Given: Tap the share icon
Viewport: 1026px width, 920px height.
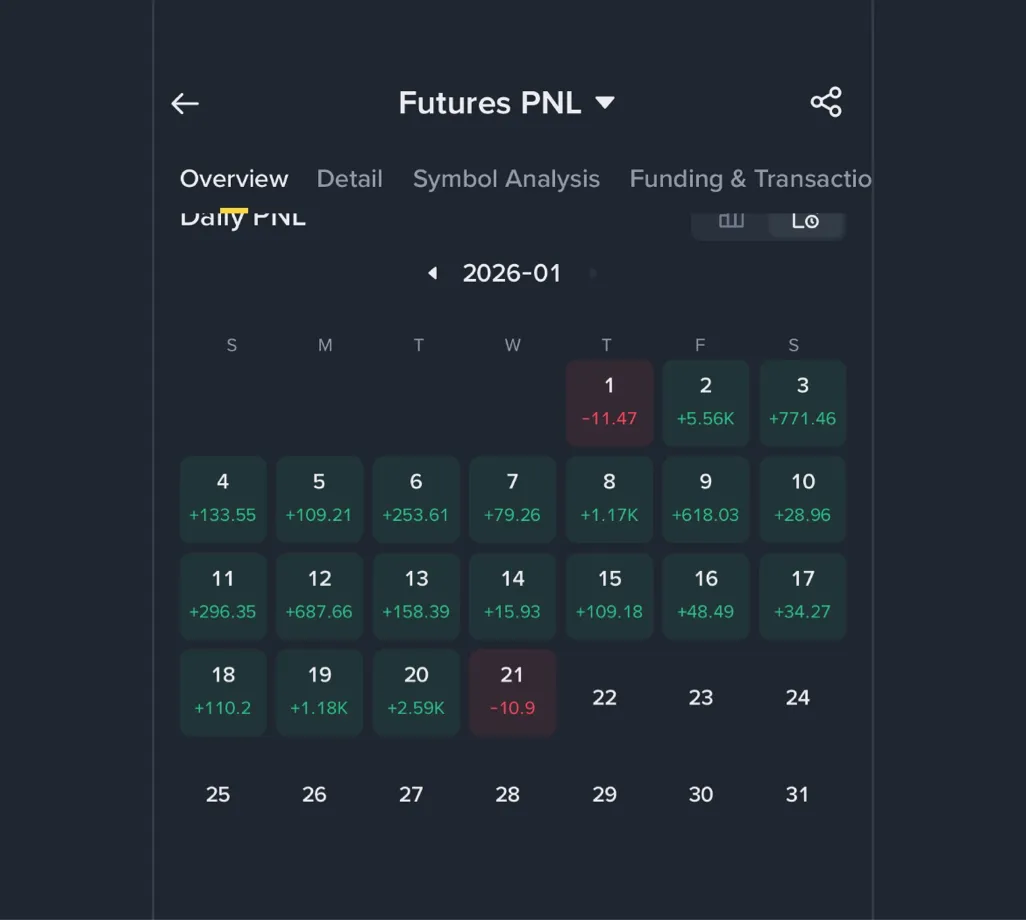Looking at the screenshot, I should coord(826,102).
